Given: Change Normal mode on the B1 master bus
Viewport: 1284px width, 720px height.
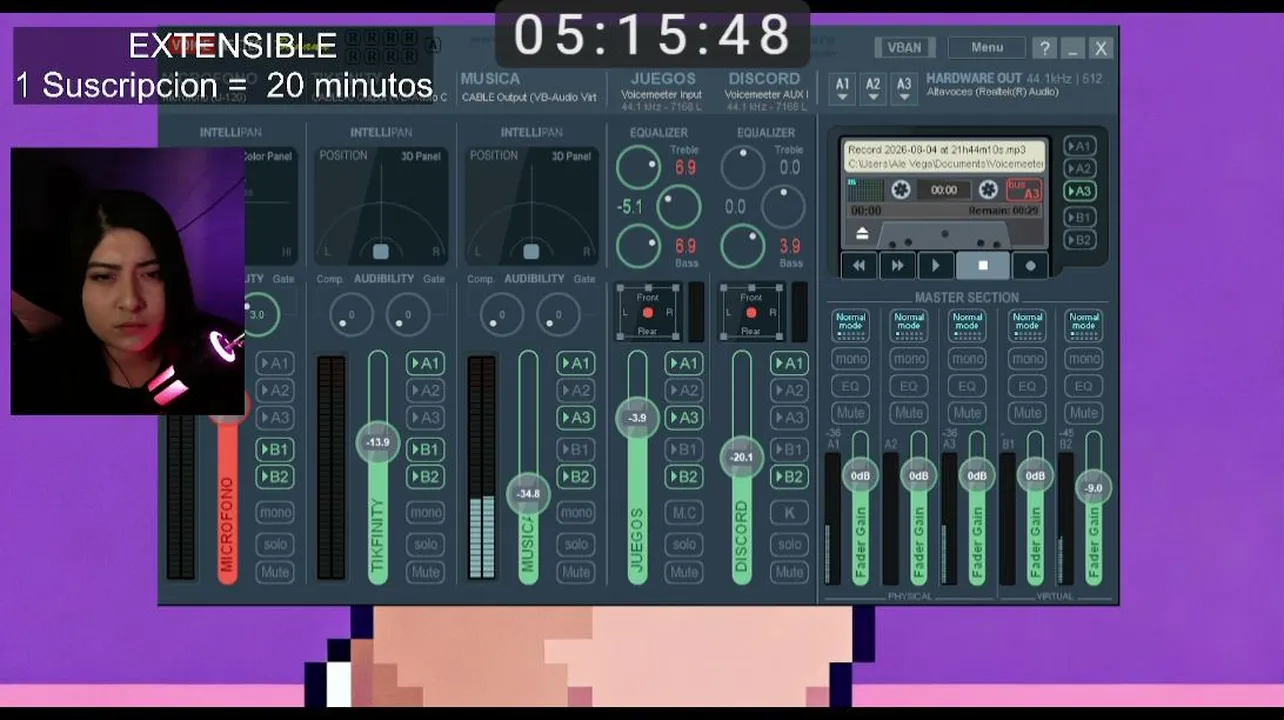Looking at the screenshot, I should pyautogui.click(x=1026, y=325).
